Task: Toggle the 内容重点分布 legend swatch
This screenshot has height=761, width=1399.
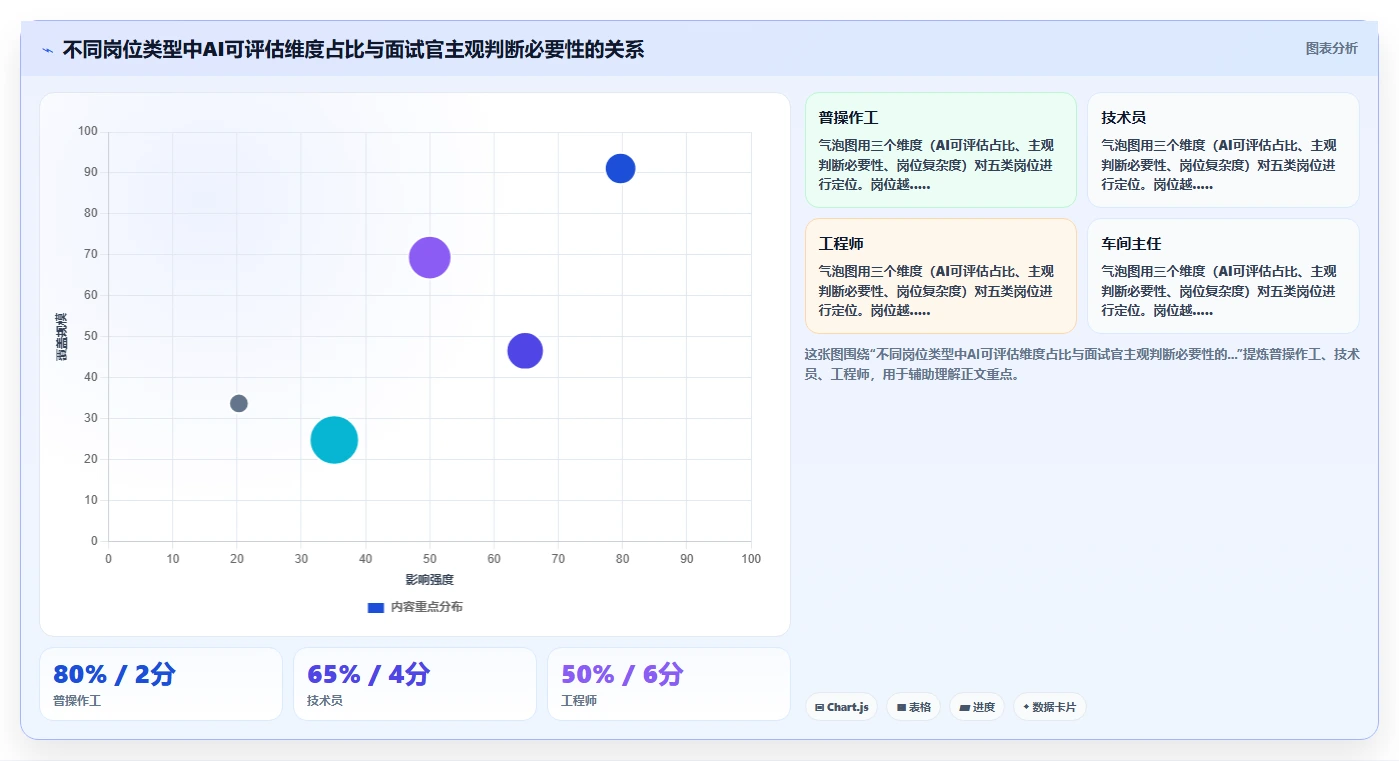Action: tap(376, 607)
